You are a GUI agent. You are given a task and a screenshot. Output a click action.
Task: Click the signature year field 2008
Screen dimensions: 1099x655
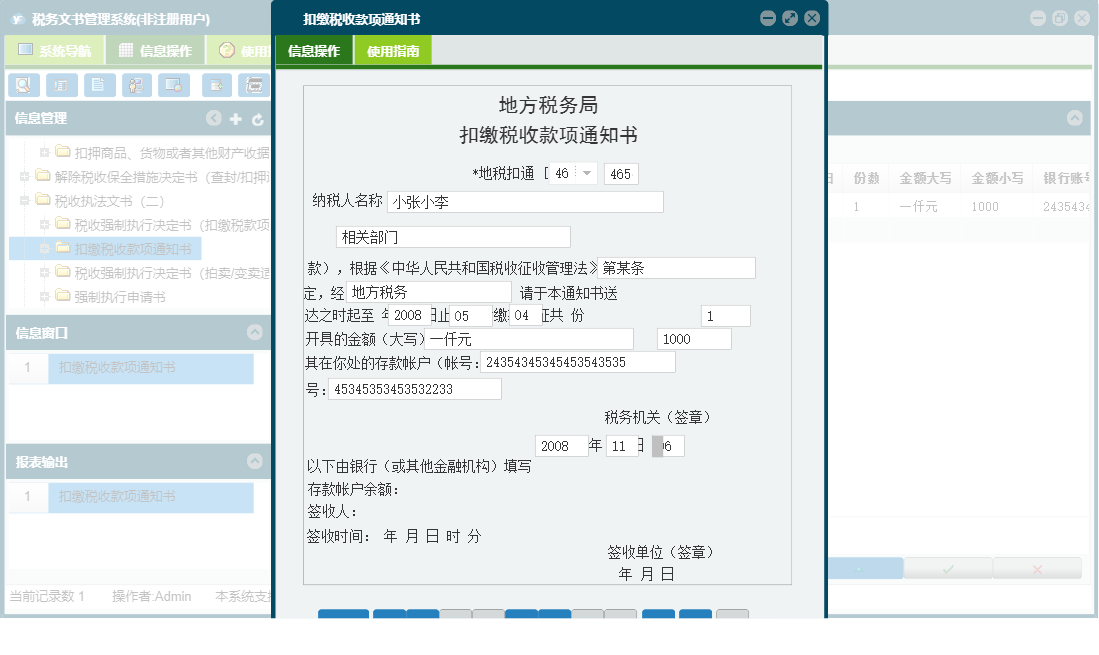561,446
